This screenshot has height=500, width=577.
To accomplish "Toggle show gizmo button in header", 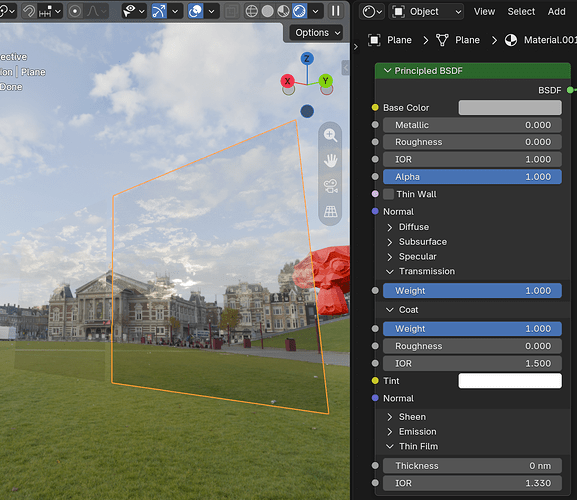I will [x=159, y=11].
